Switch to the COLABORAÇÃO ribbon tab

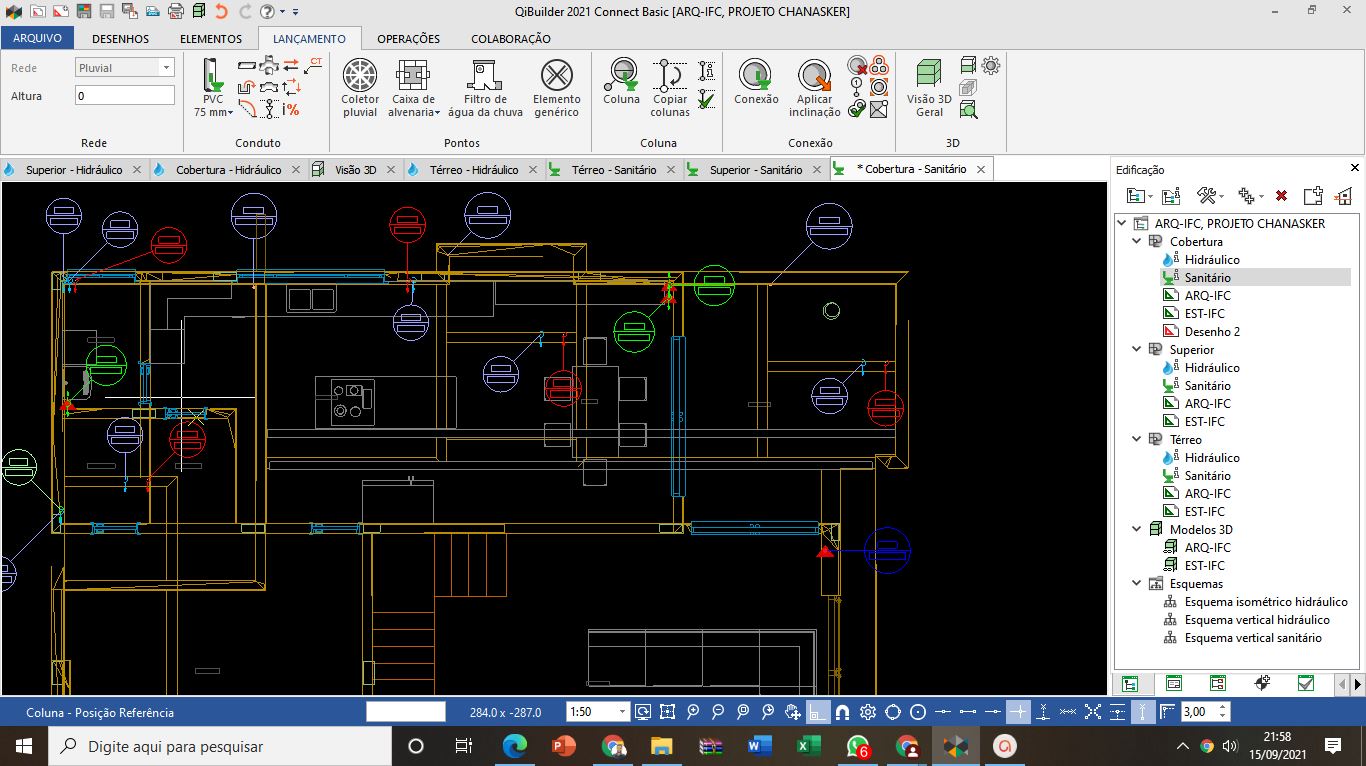(x=511, y=38)
